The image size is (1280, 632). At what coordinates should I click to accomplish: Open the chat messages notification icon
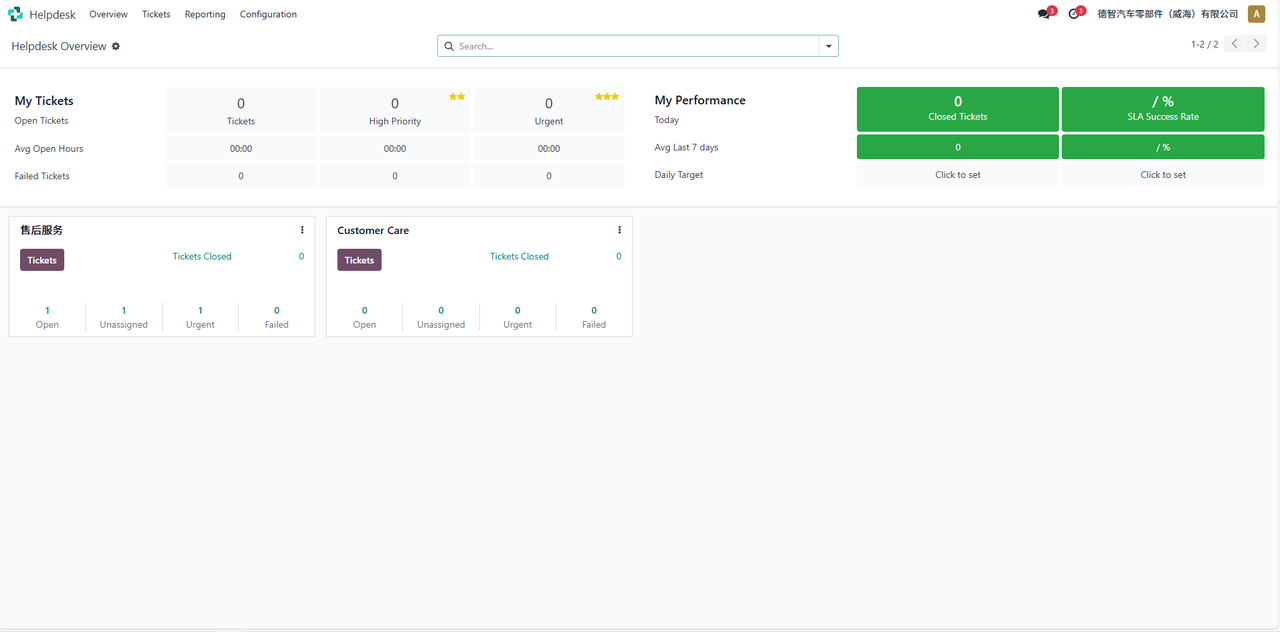pos(1044,14)
